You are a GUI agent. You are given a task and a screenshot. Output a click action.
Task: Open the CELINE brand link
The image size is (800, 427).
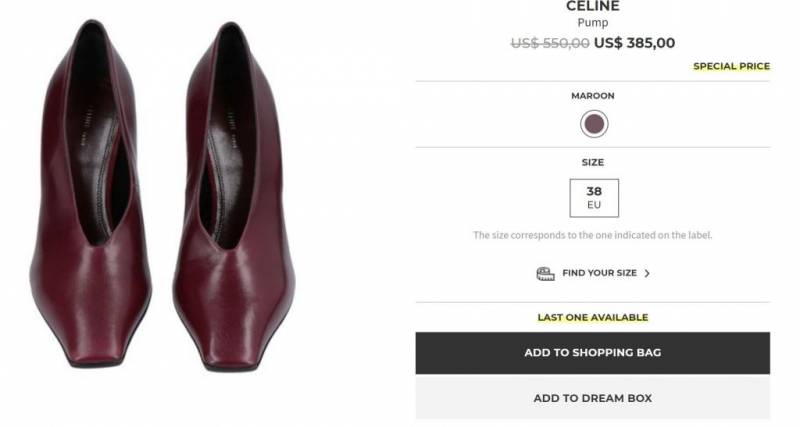coord(593,7)
